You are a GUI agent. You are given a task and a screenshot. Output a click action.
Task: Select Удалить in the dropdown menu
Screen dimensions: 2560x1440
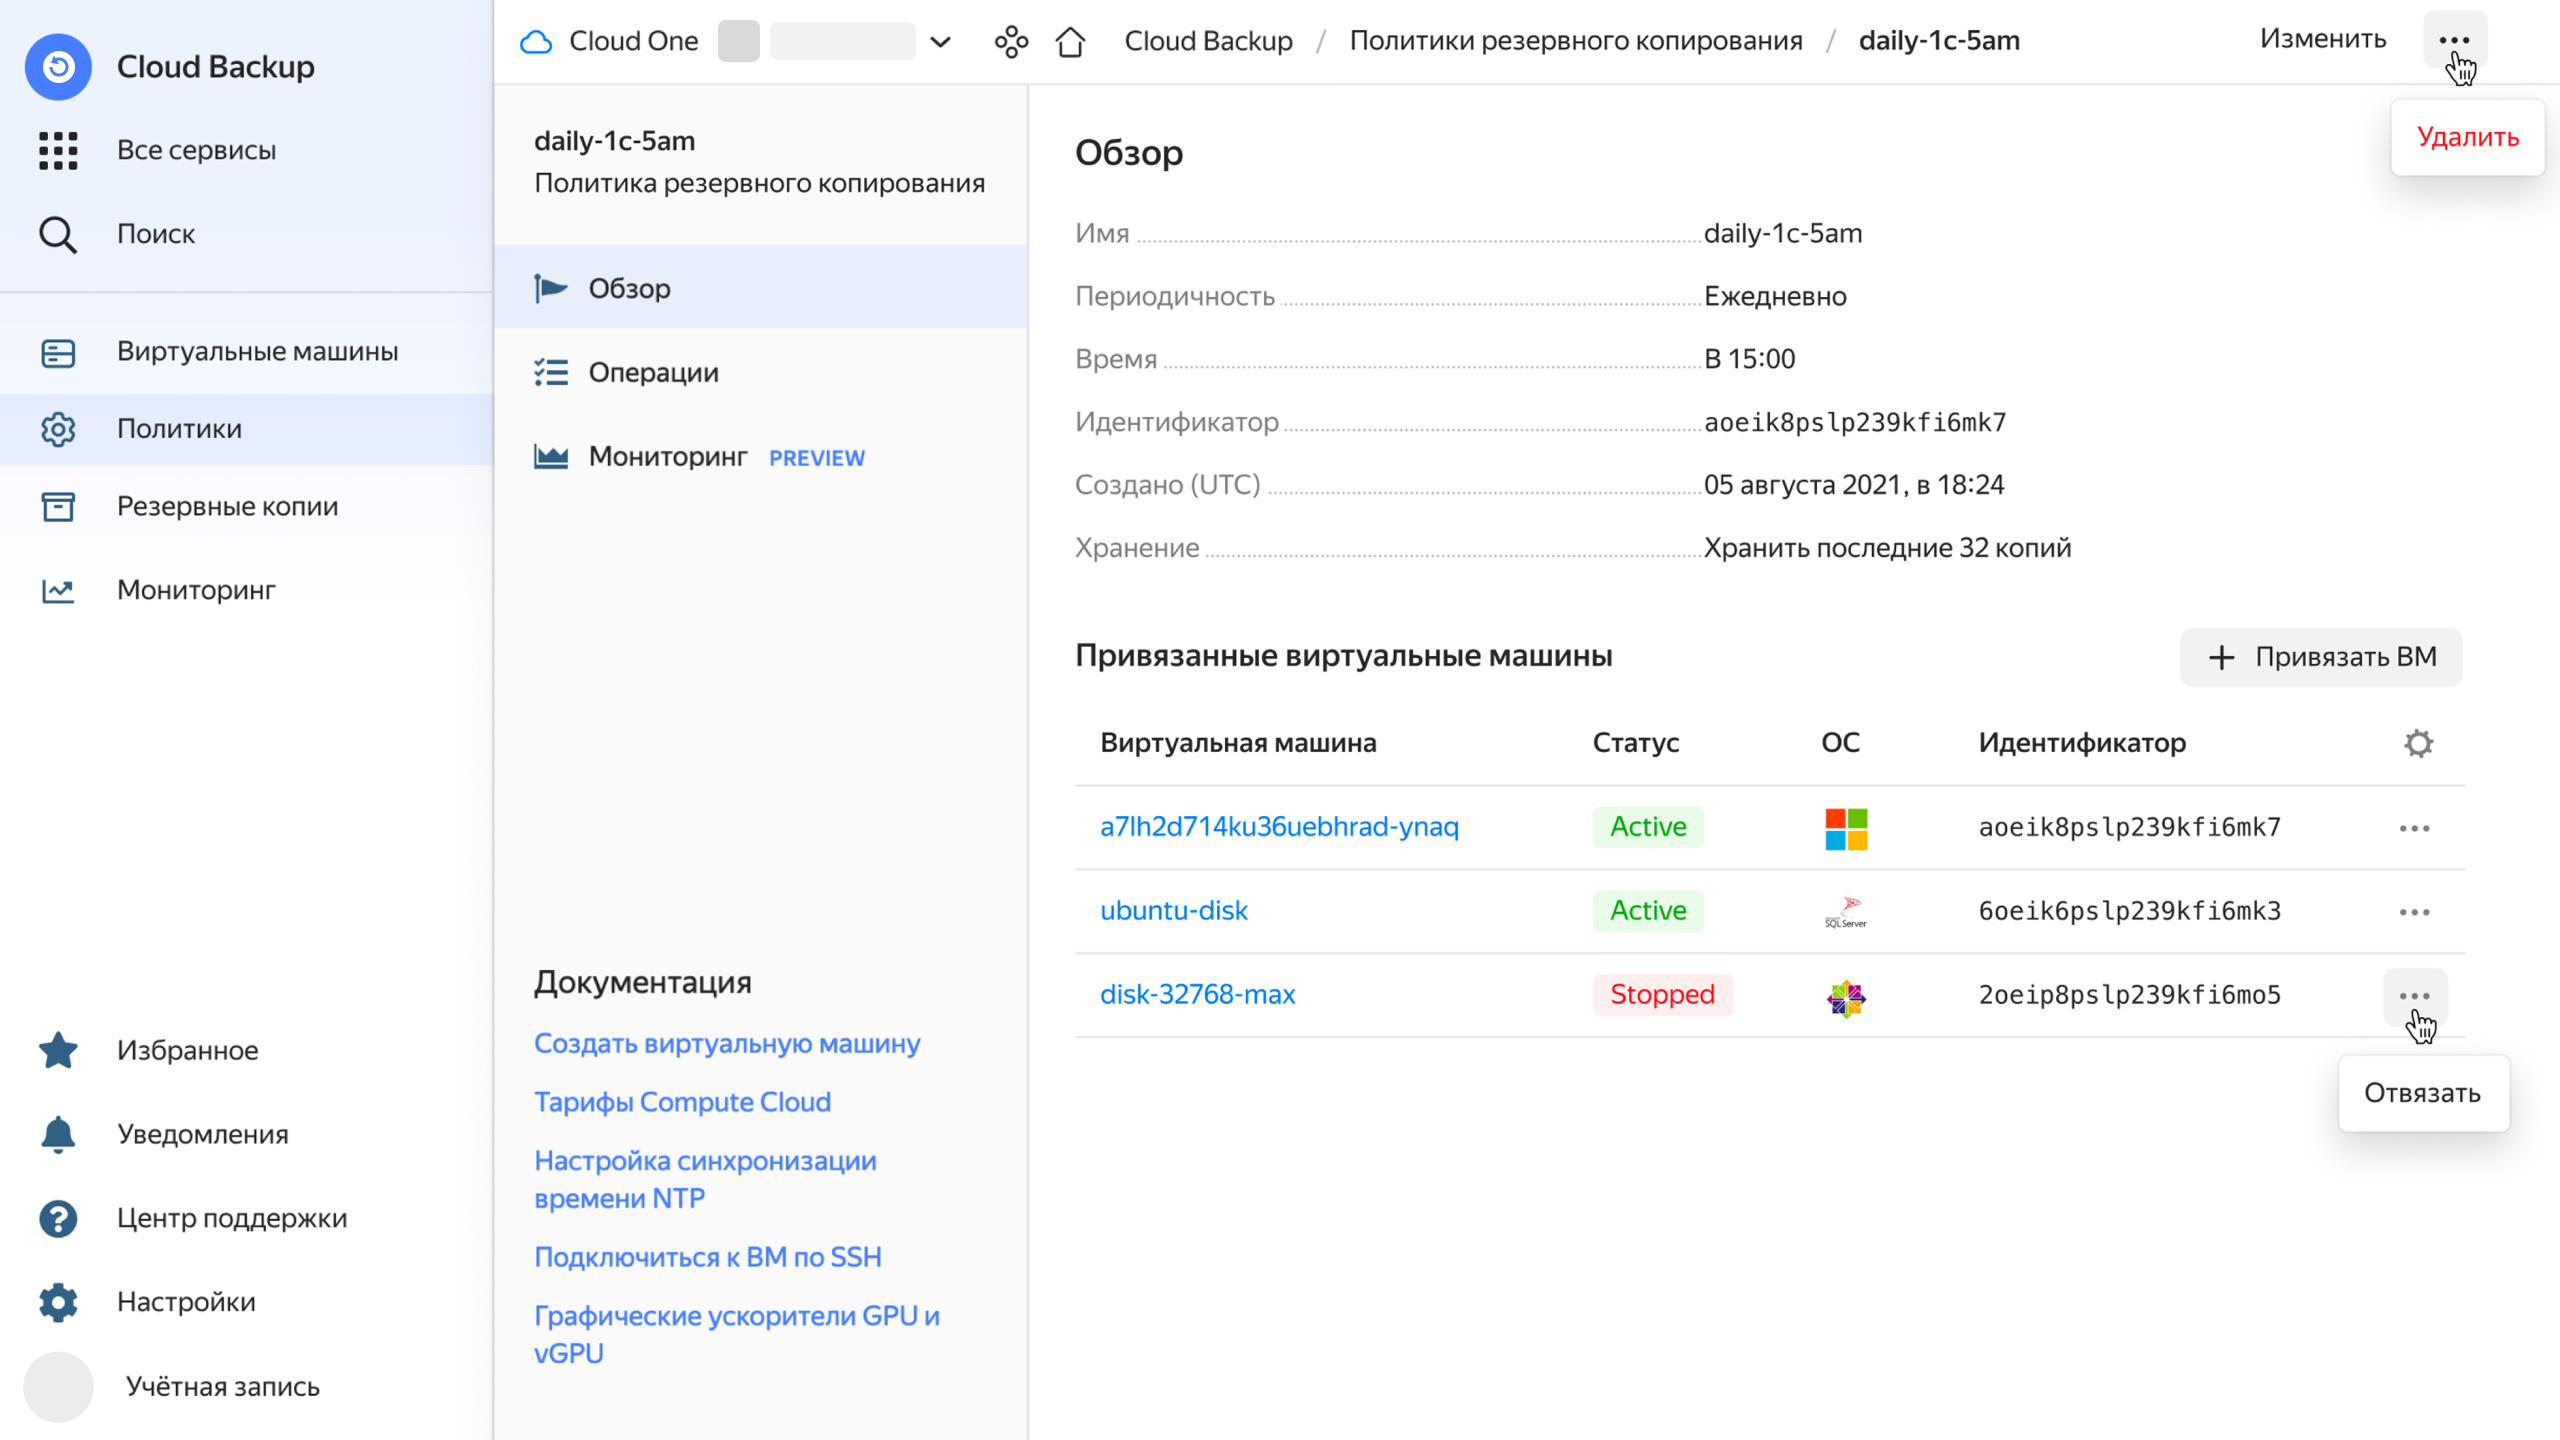pos(2467,137)
